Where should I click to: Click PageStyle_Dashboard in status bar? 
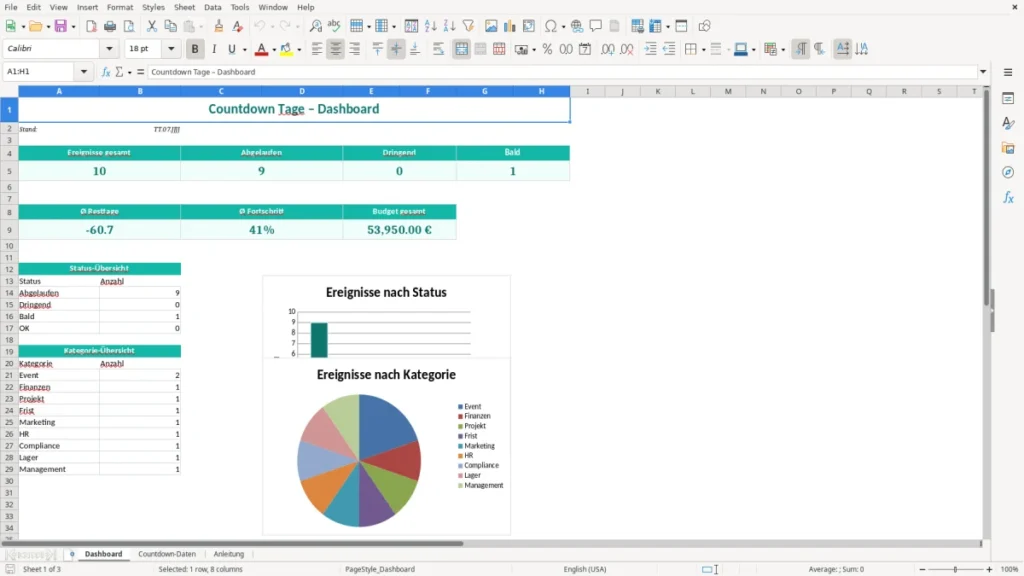point(379,569)
